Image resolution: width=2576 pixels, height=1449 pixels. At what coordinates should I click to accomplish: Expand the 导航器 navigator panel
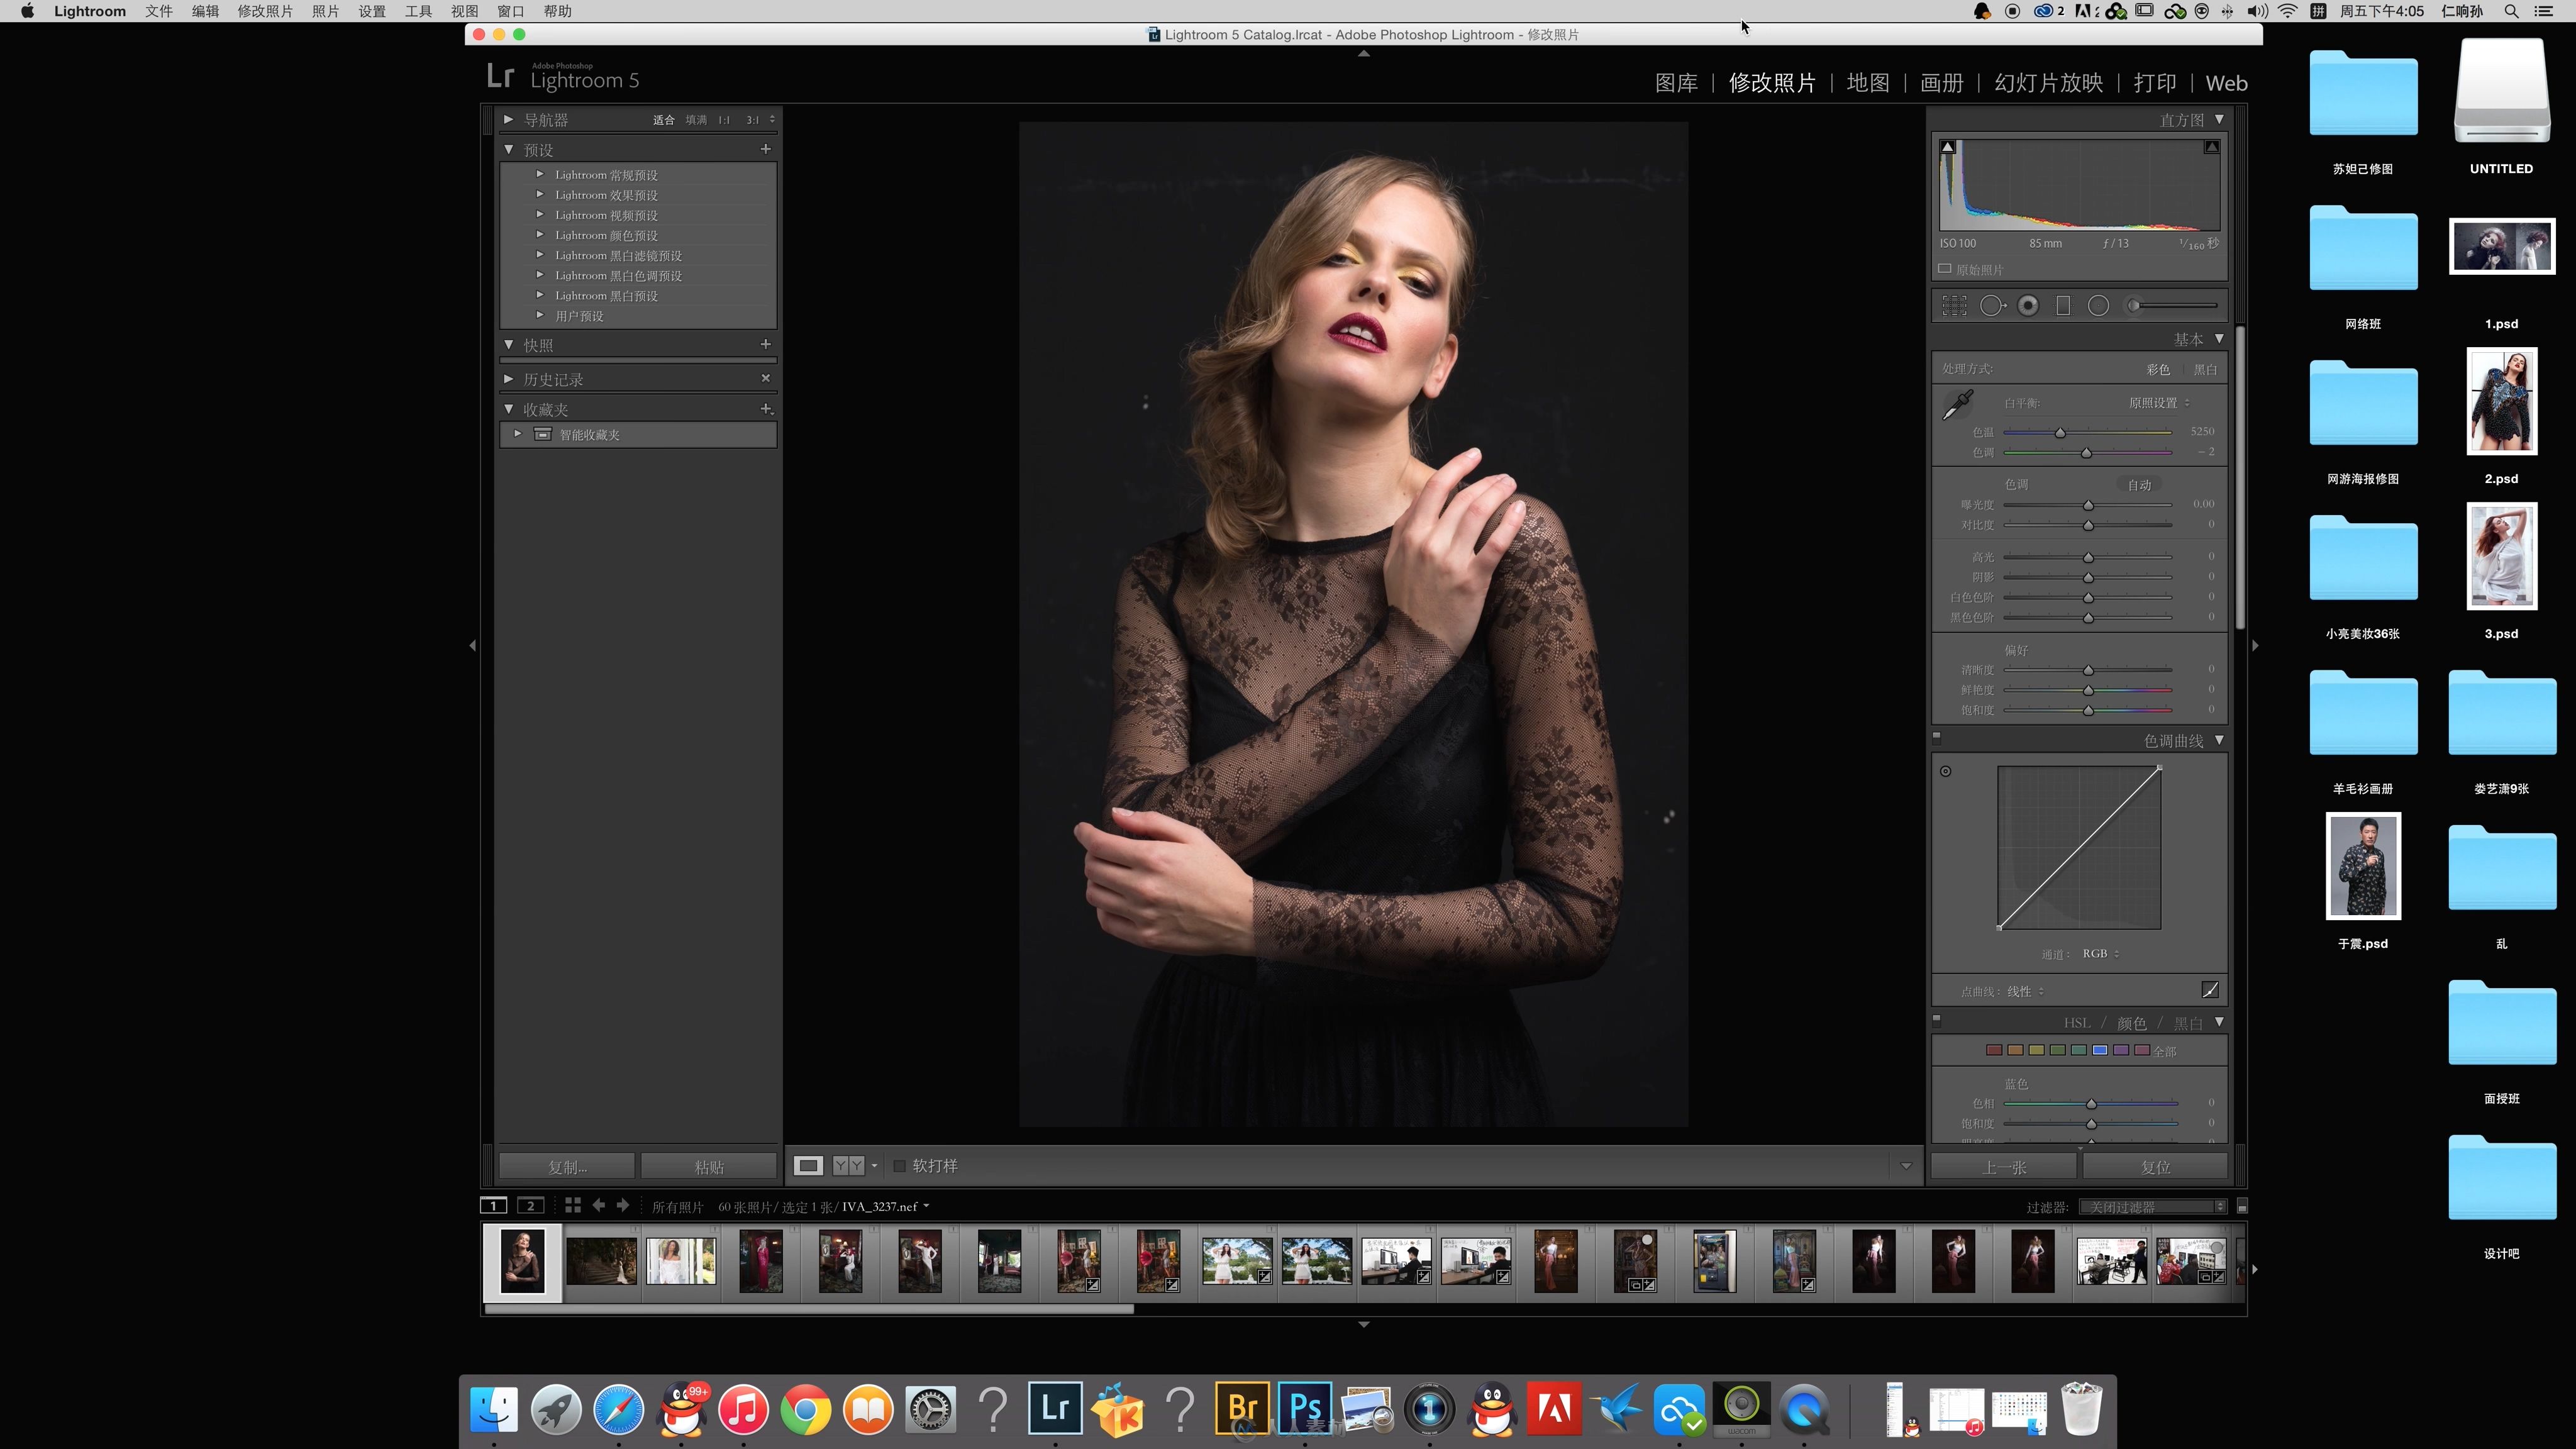pyautogui.click(x=508, y=119)
